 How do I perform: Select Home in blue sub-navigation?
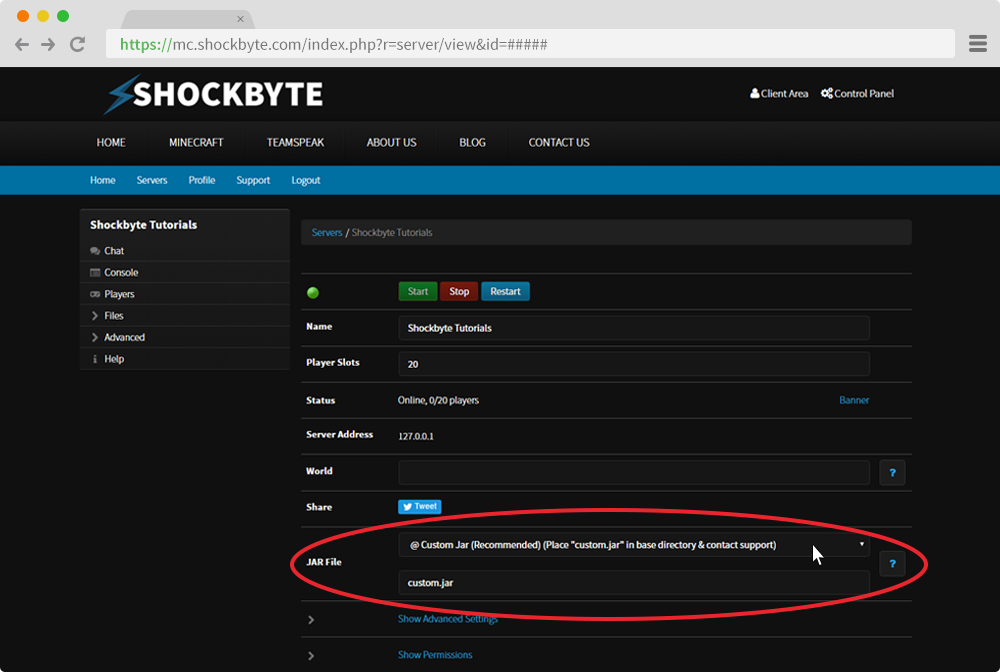pos(103,180)
